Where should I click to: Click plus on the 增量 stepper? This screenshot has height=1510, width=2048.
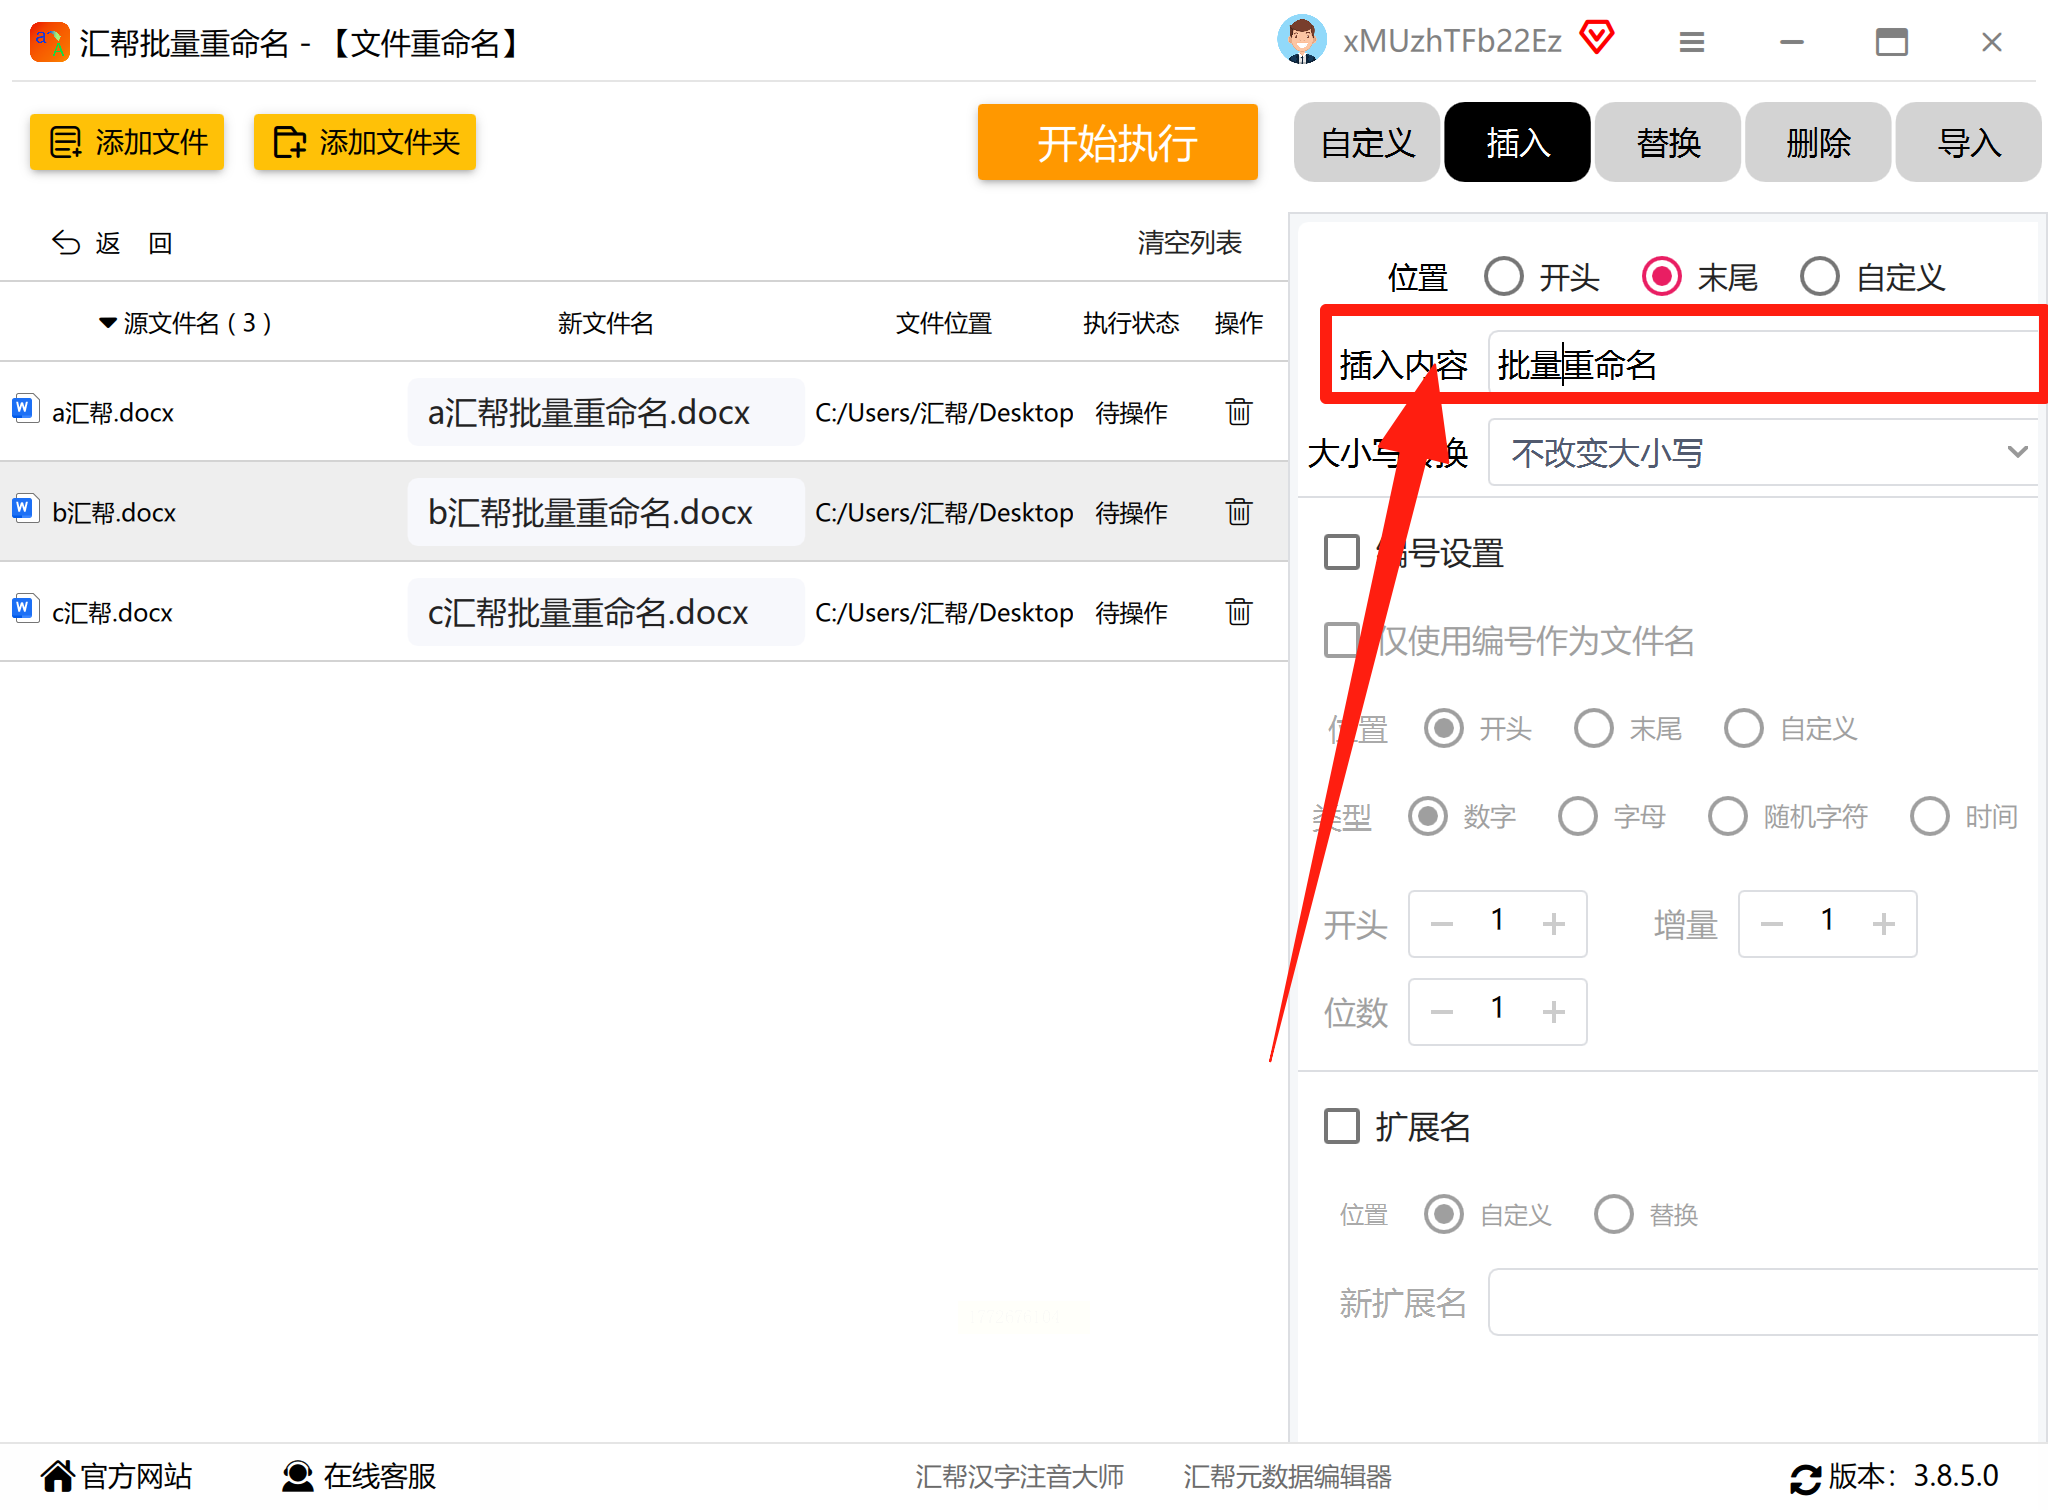pyautogui.click(x=1884, y=924)
